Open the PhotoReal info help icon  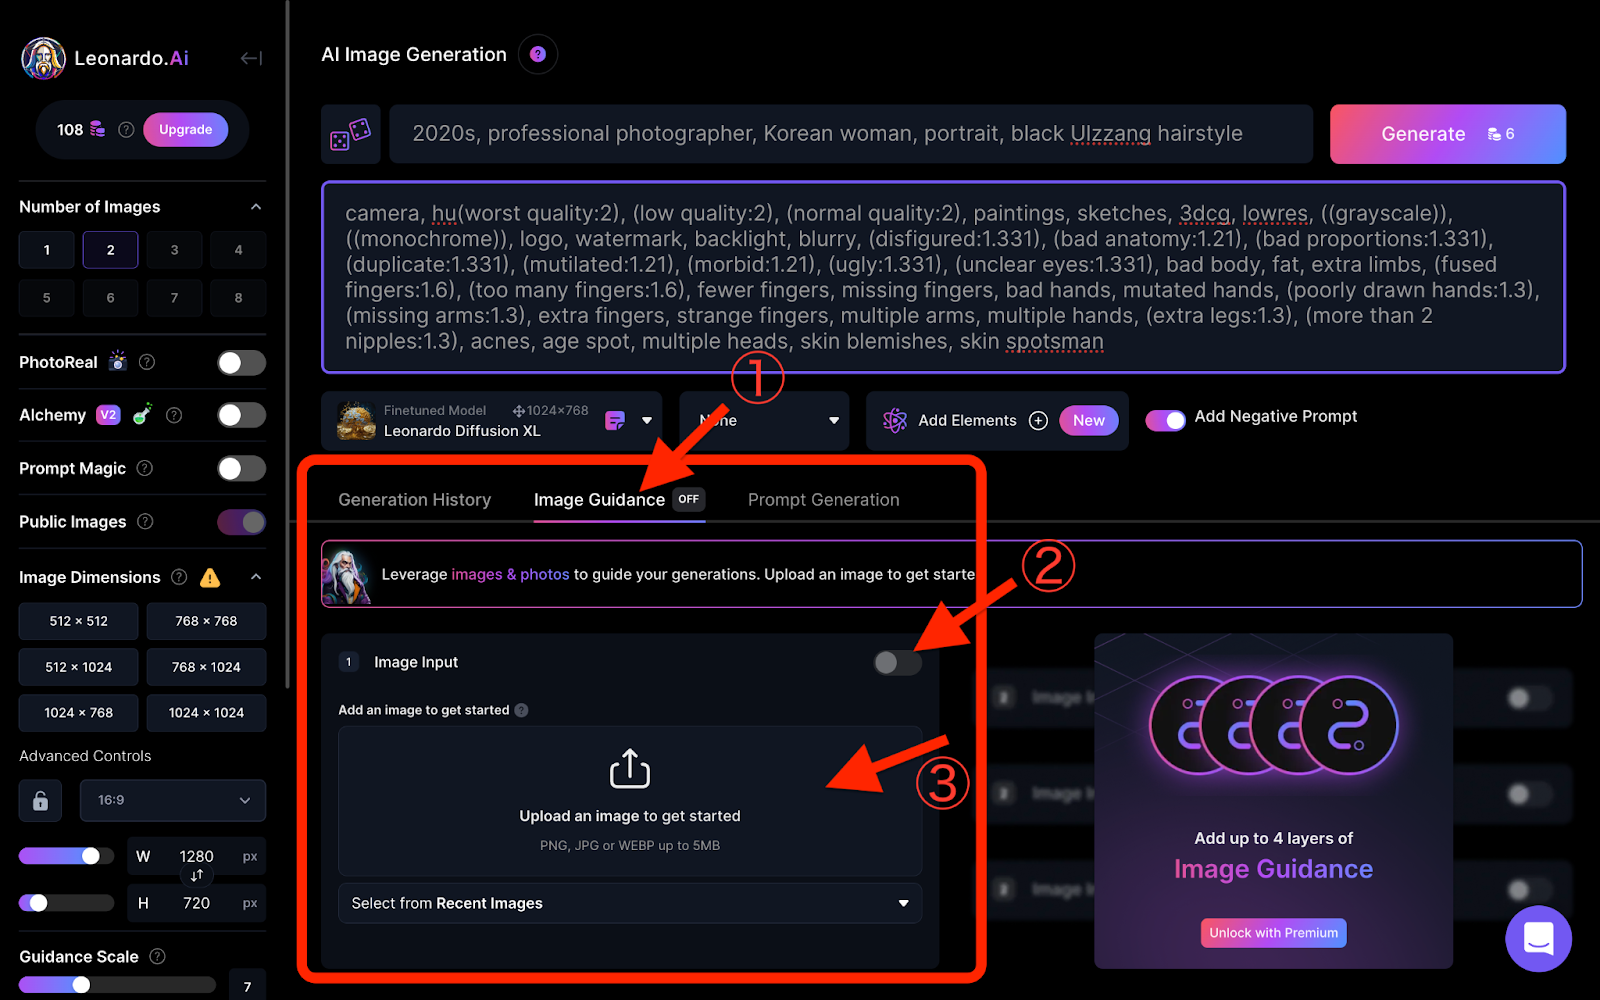click(147, 362)
